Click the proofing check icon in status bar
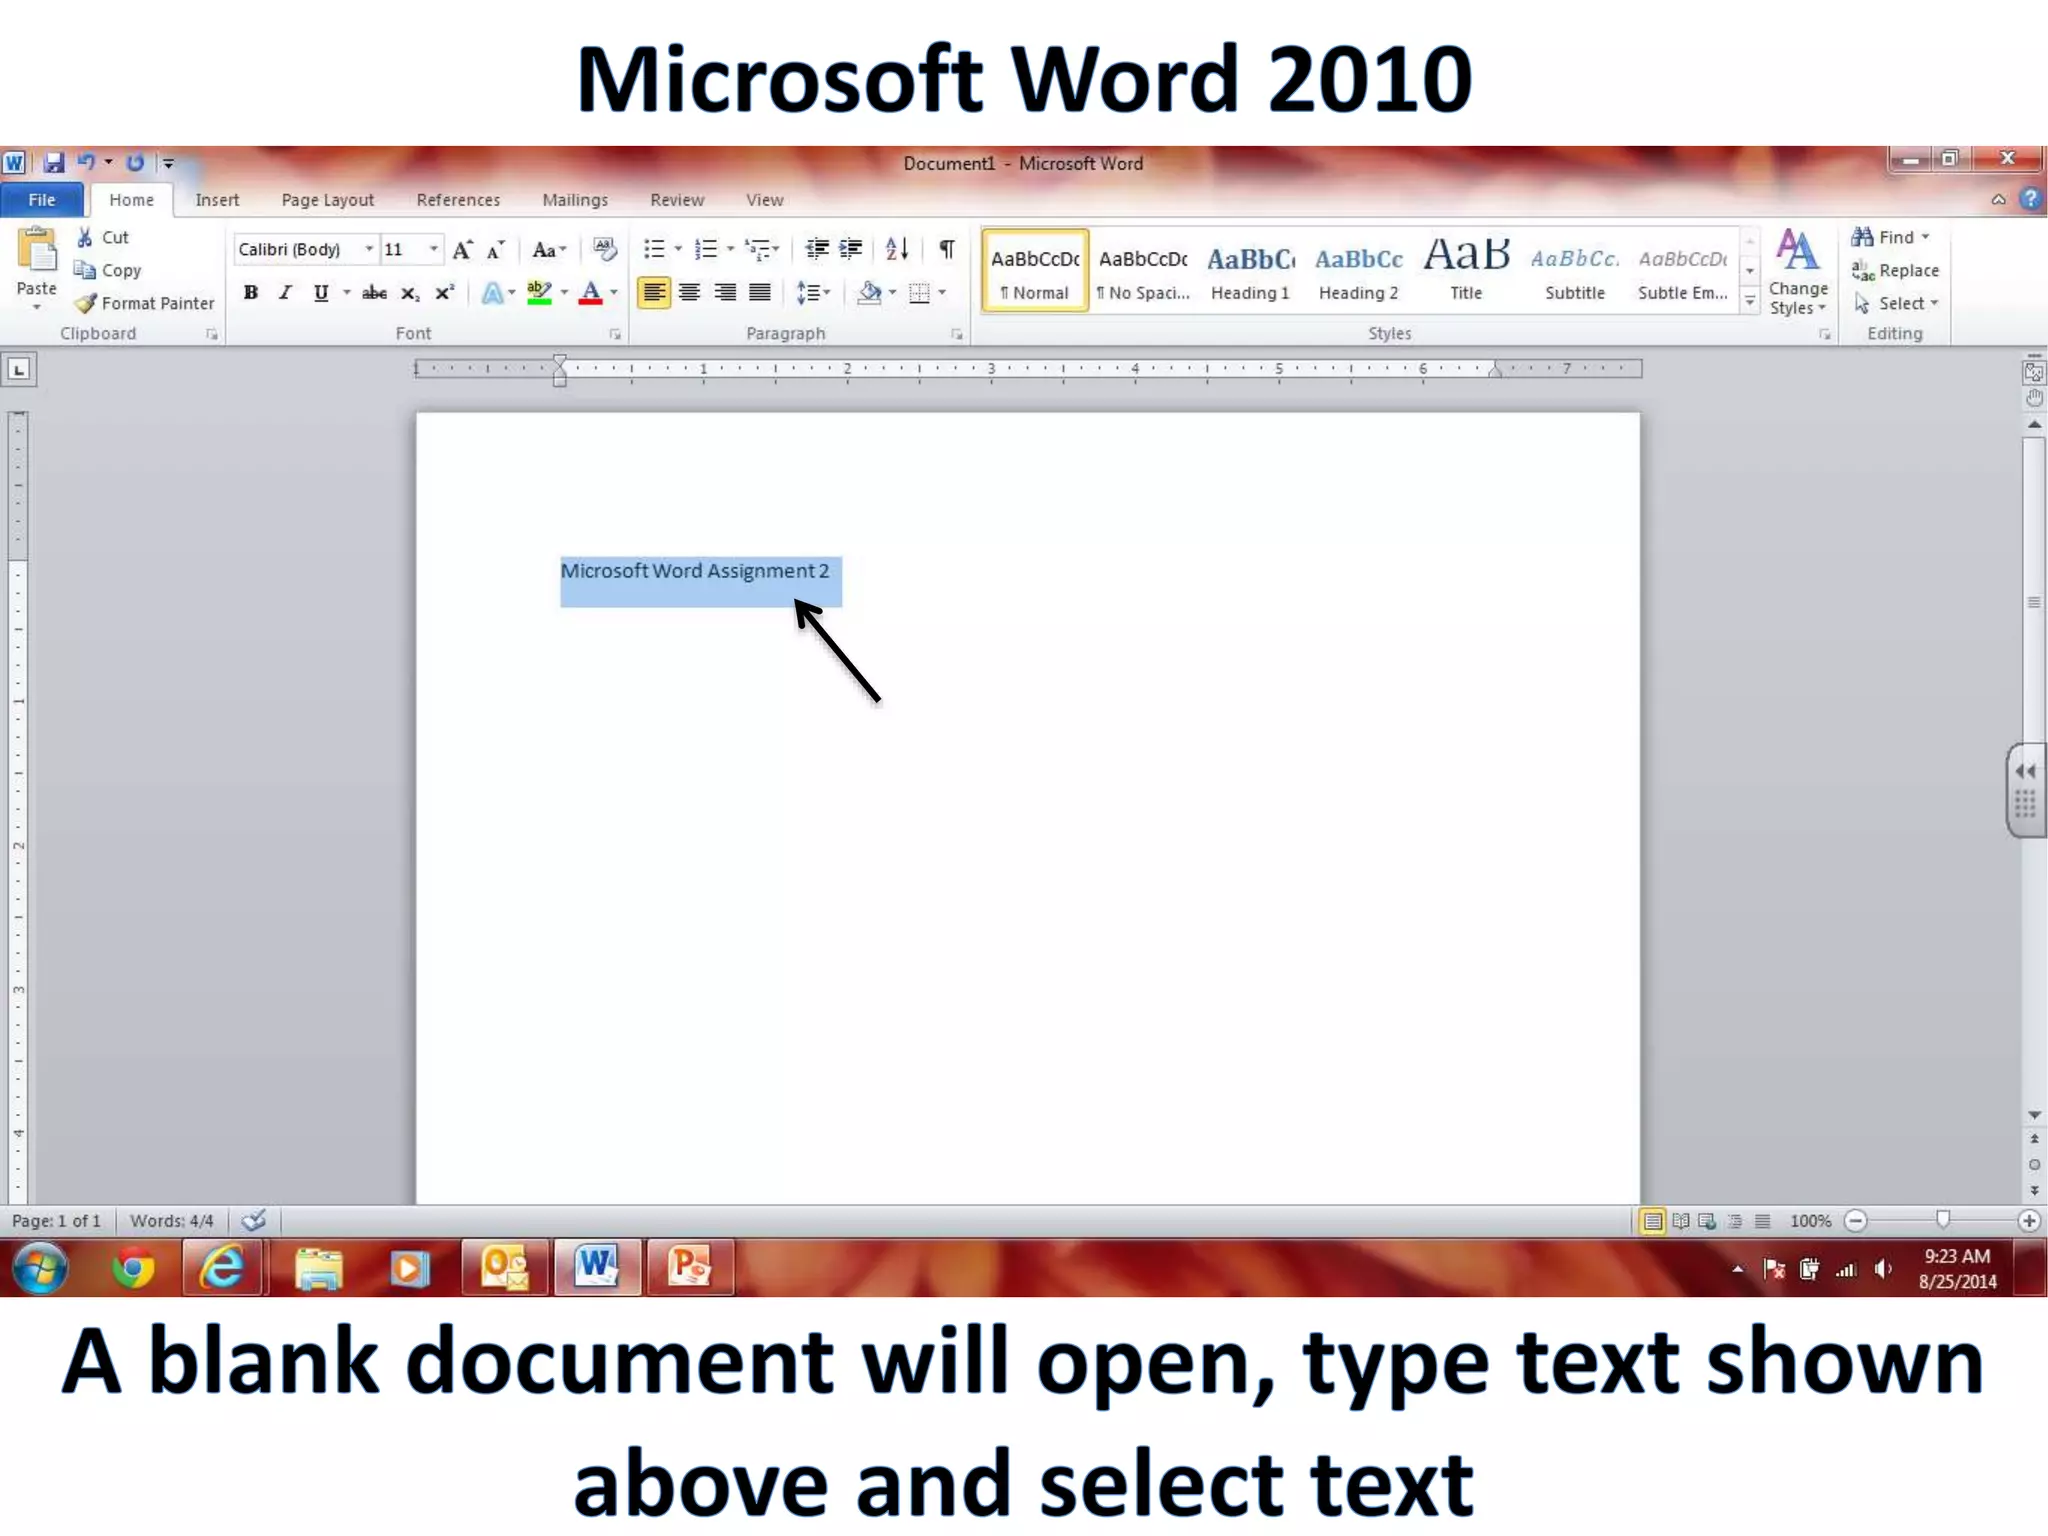This screenshot has width=2048, height=1536. (254, 1220)
